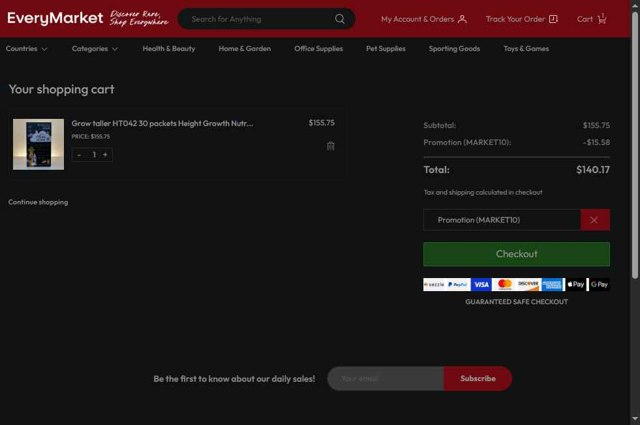Click the shopping cart icon
Image resolution: width=640 pixels, height=425 pixels.
[x=602, y=19]
